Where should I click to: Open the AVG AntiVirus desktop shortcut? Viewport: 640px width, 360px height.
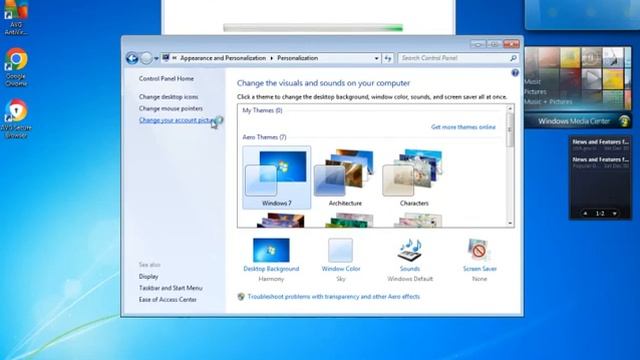[x=16, y=18]
